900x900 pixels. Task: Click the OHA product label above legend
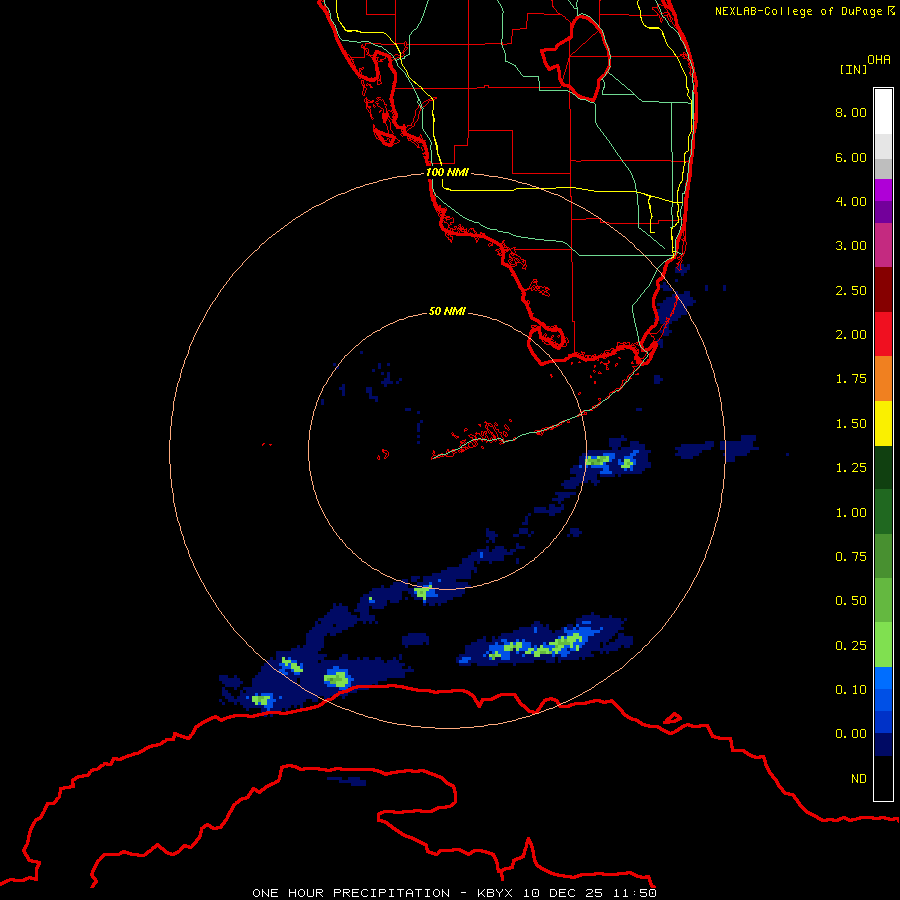click(879, 60)
